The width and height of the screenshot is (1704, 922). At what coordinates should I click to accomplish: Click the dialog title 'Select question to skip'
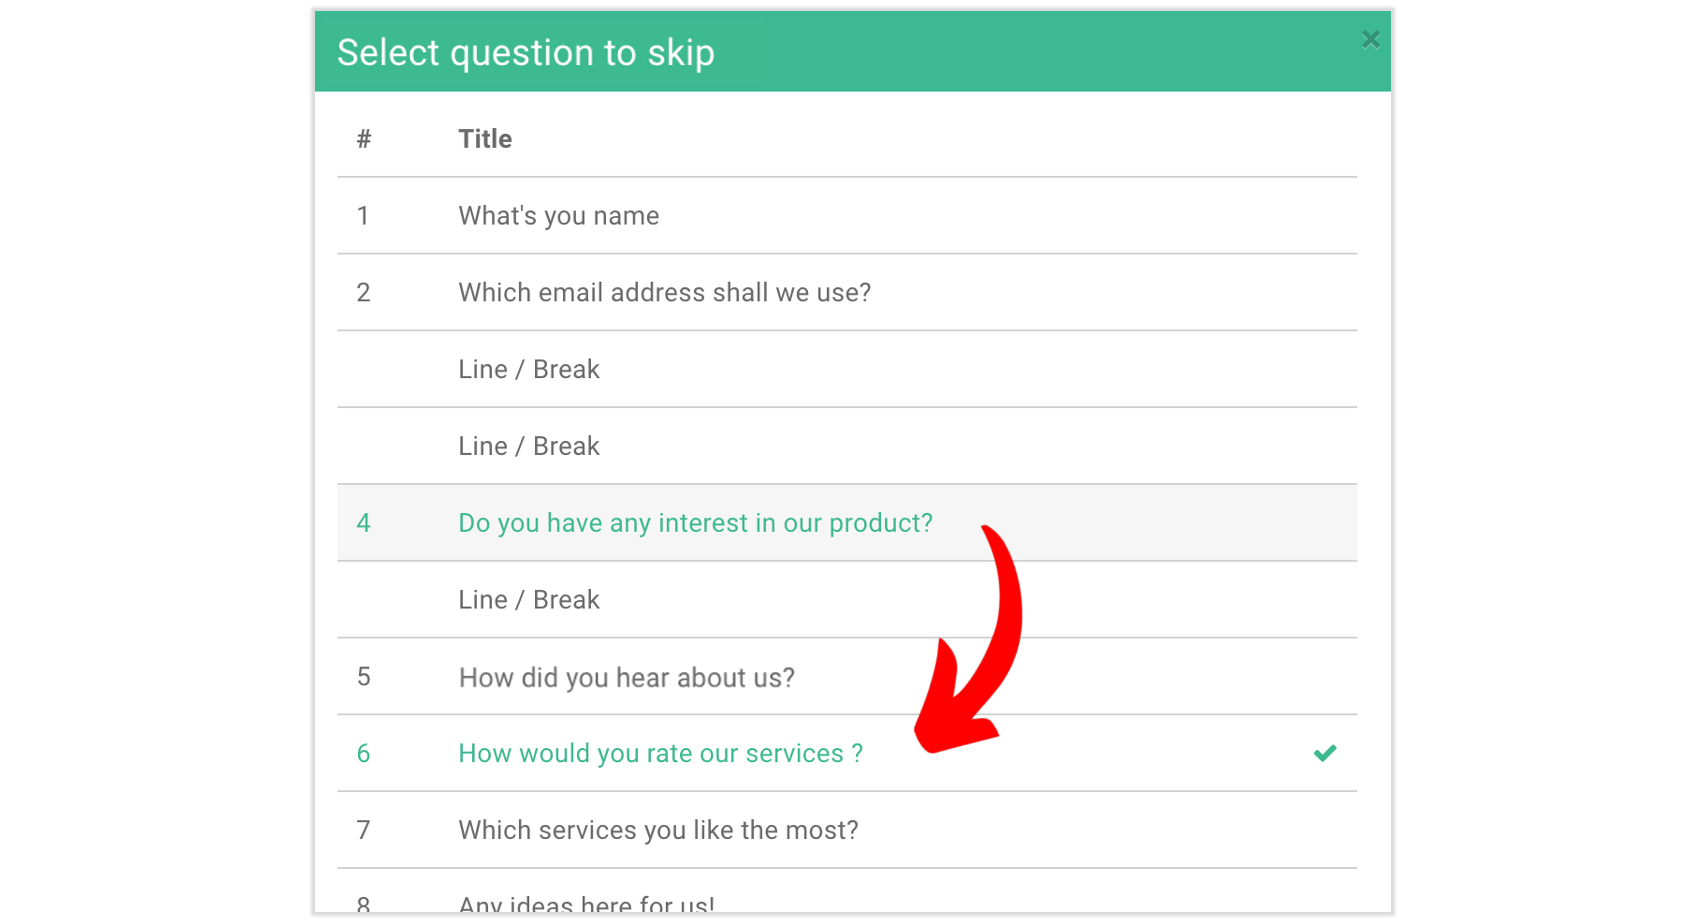(526, 52)
